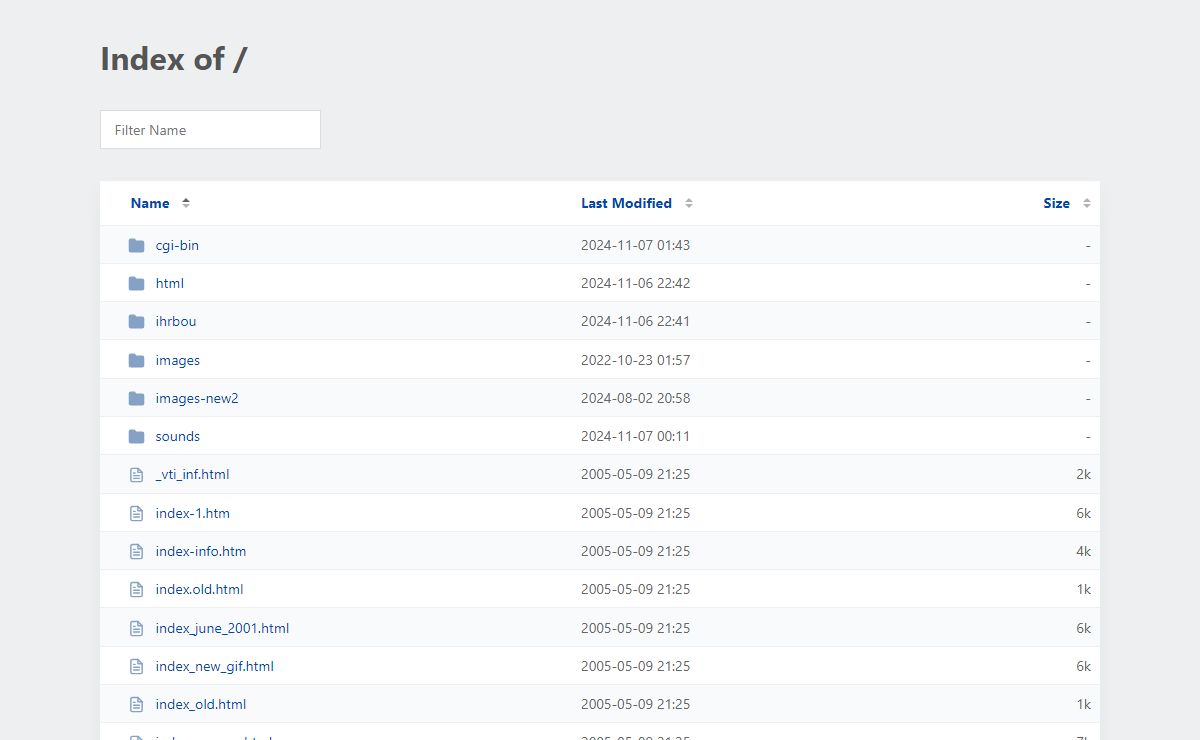Click the sort arrows next to Size
Viewport: 1200px width, 740px height.
coord(1087,203)
